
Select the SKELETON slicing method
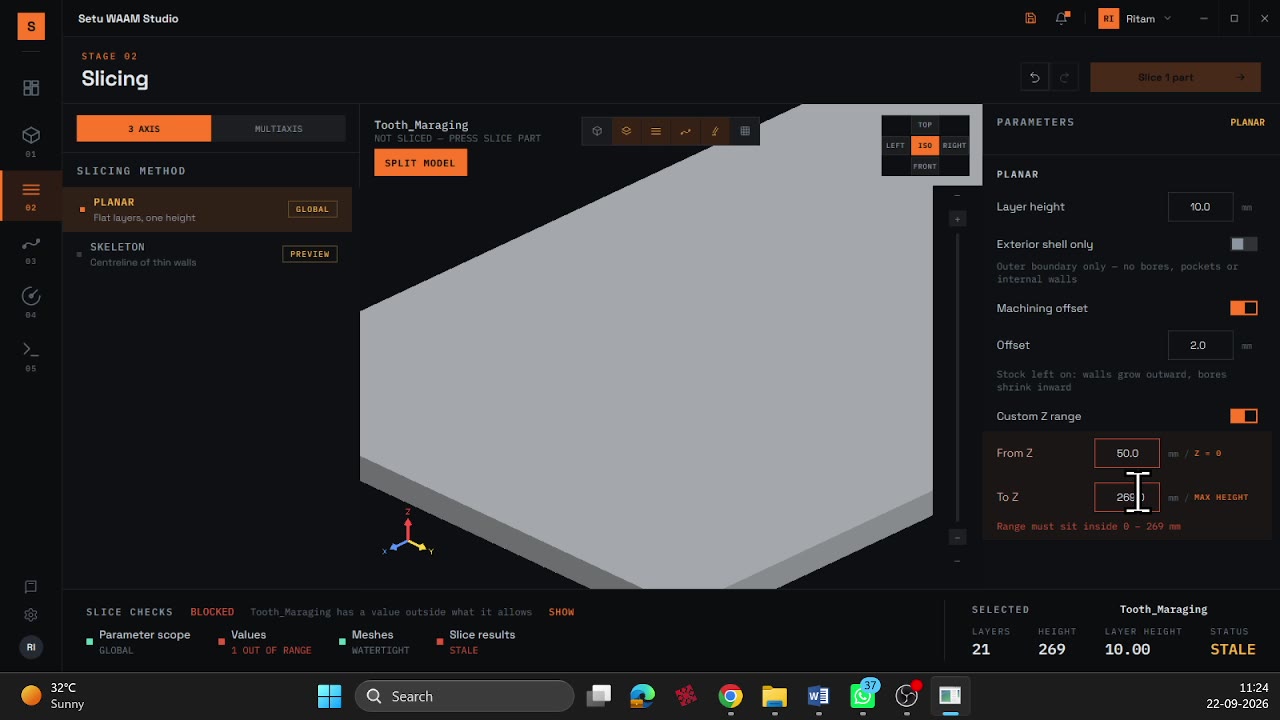click(x=207, y=254)
